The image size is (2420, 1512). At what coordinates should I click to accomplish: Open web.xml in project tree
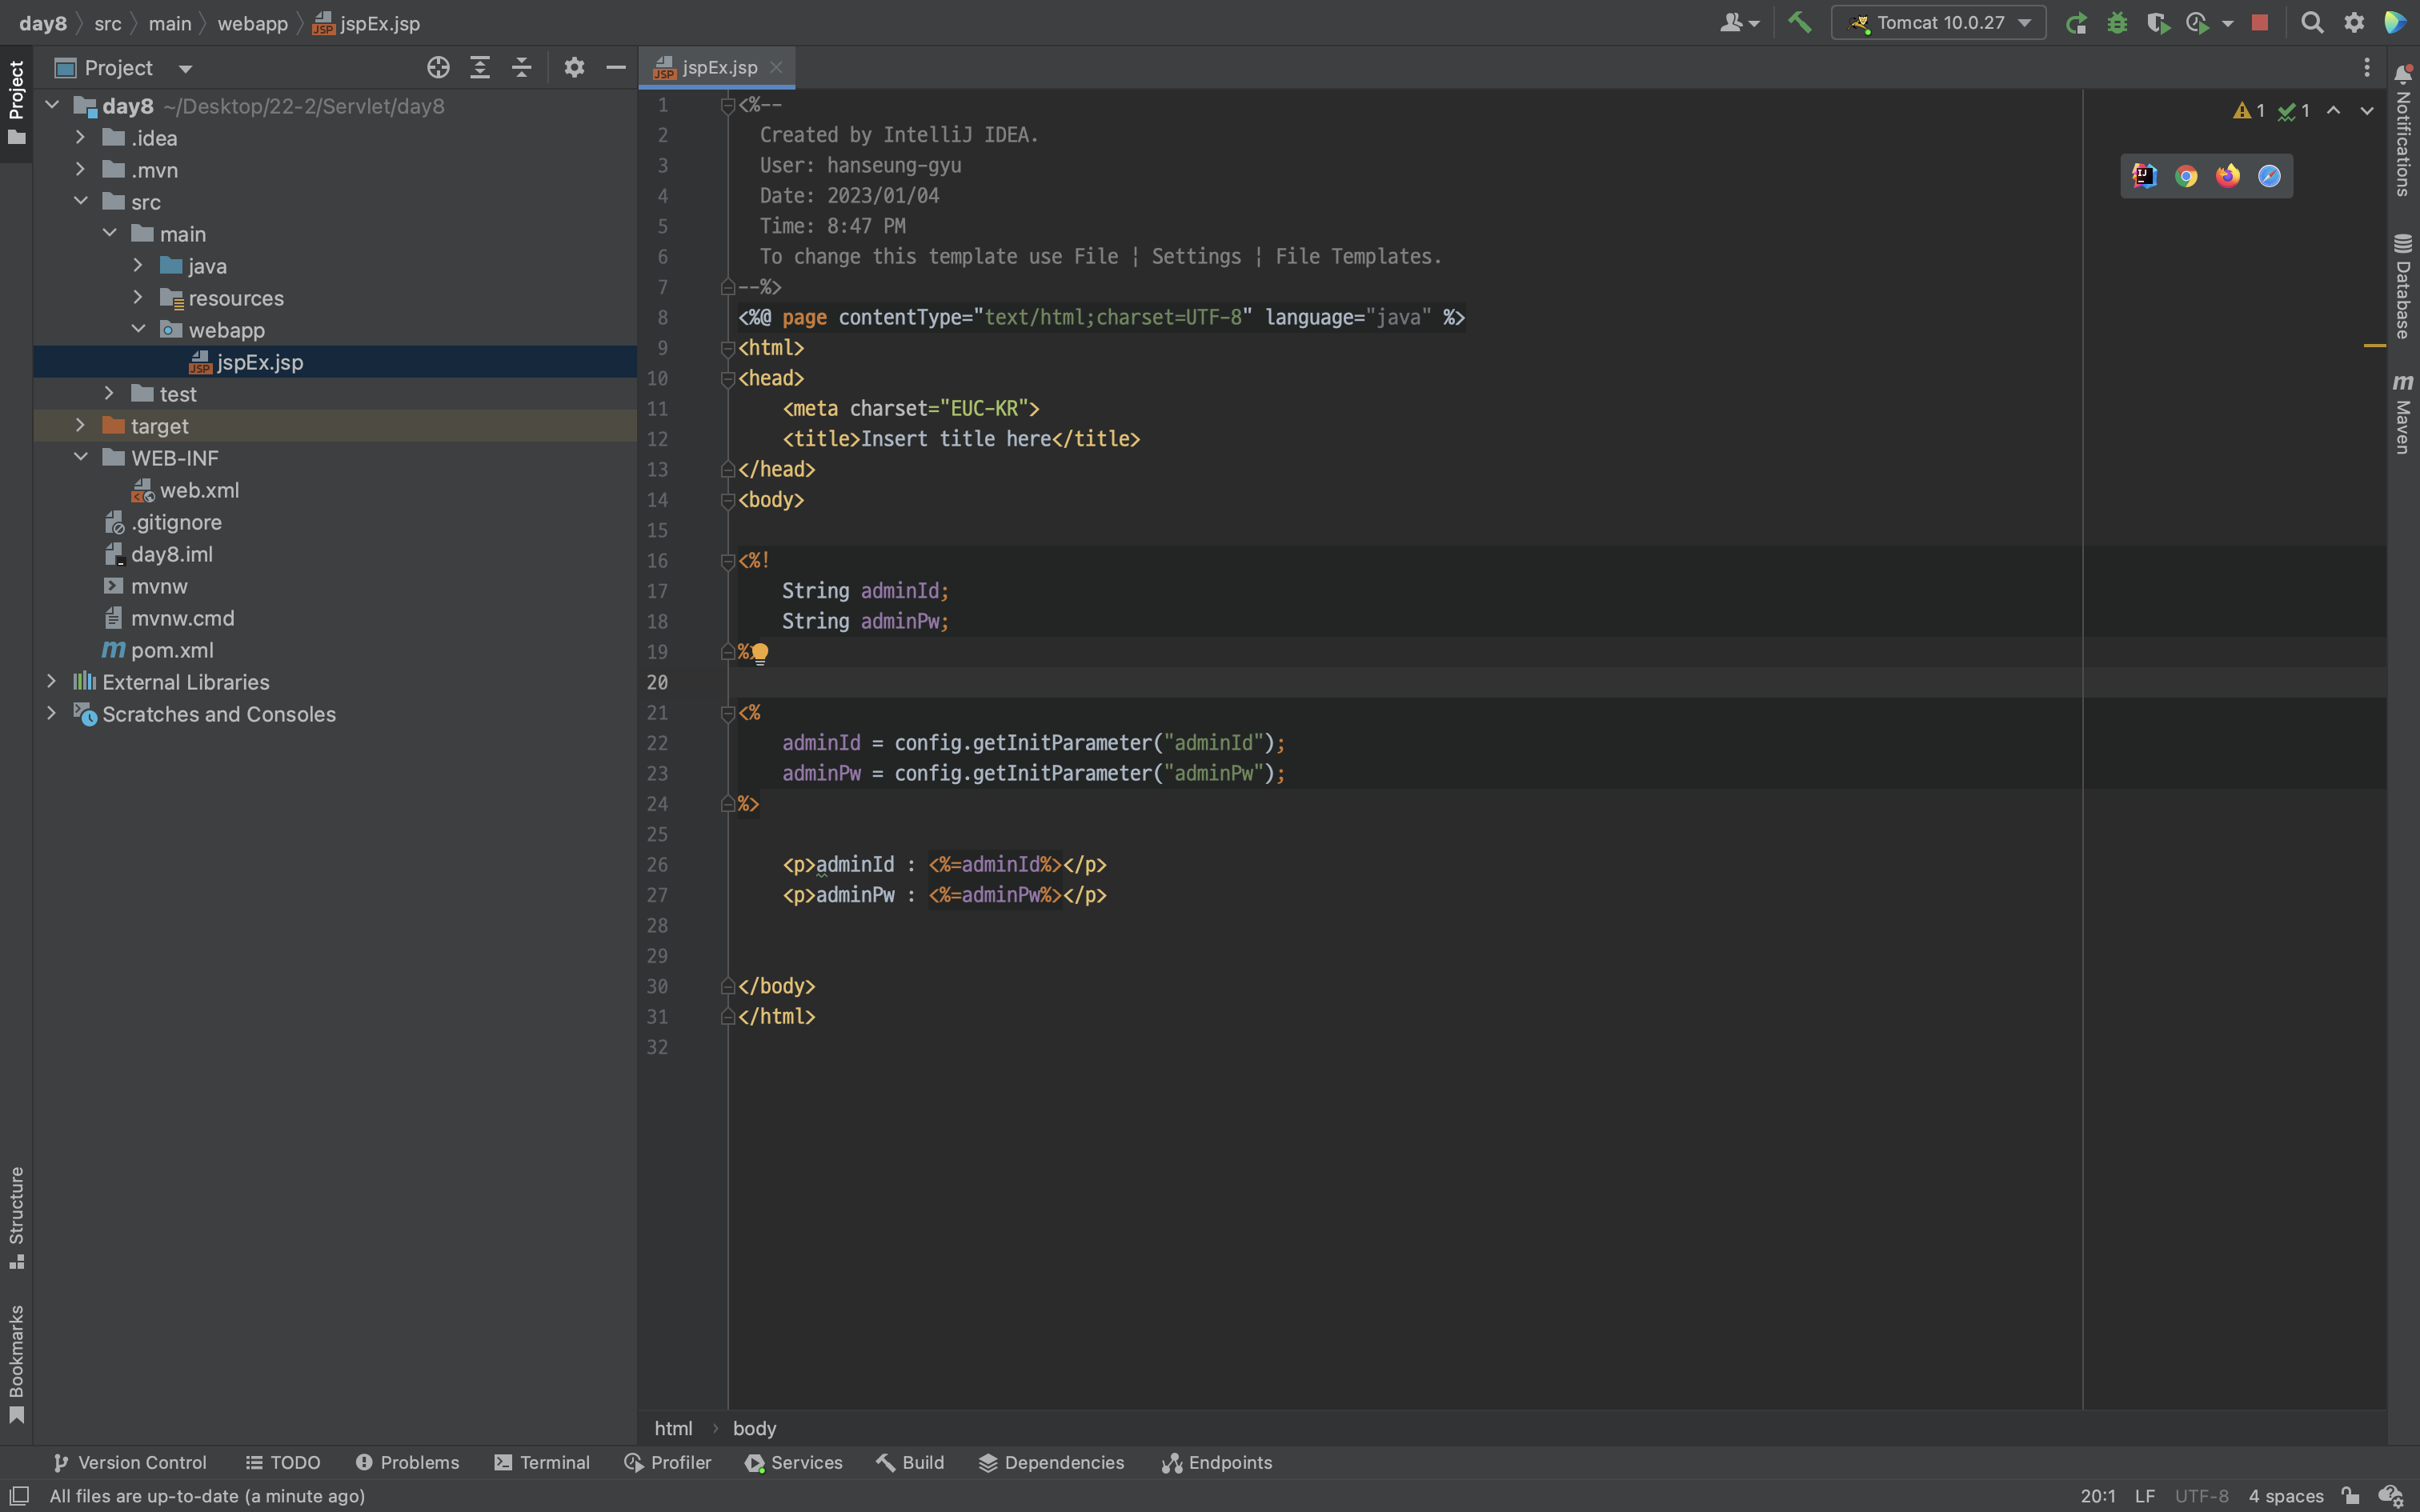(x=199, y=490)
